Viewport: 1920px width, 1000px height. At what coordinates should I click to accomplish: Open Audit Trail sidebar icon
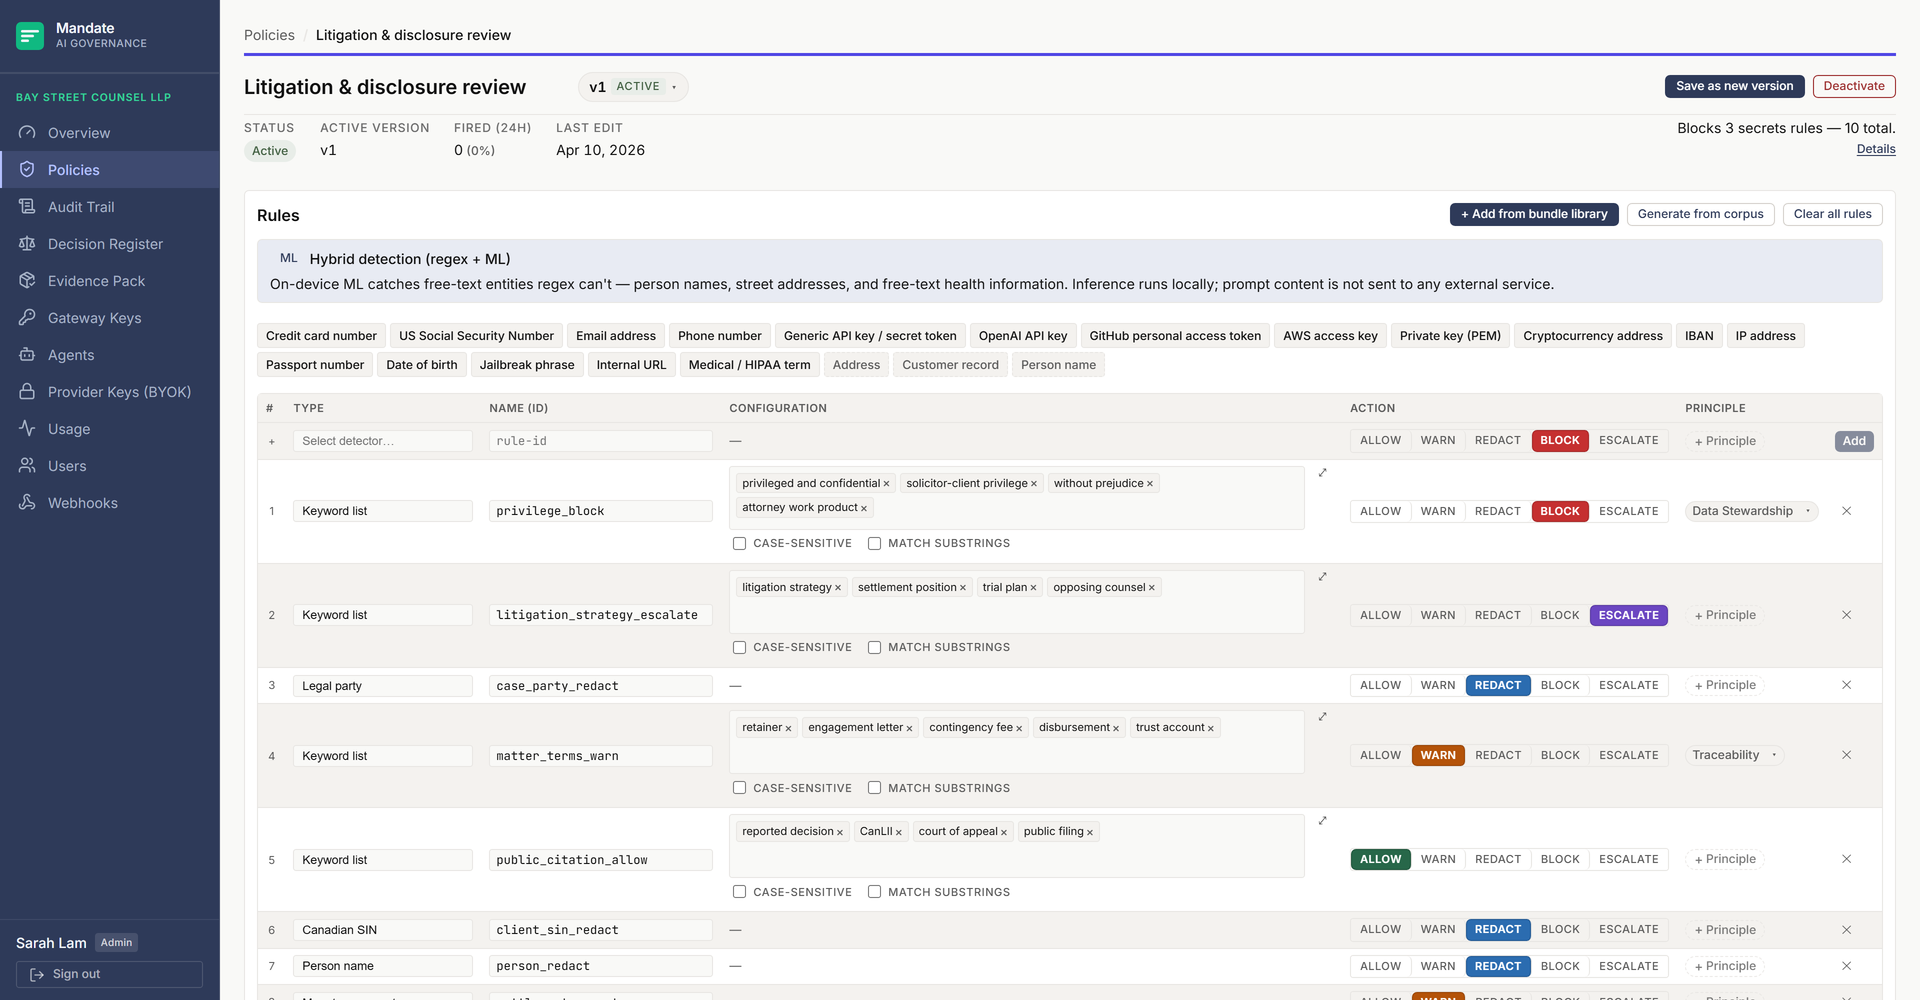tap(27, 207)
